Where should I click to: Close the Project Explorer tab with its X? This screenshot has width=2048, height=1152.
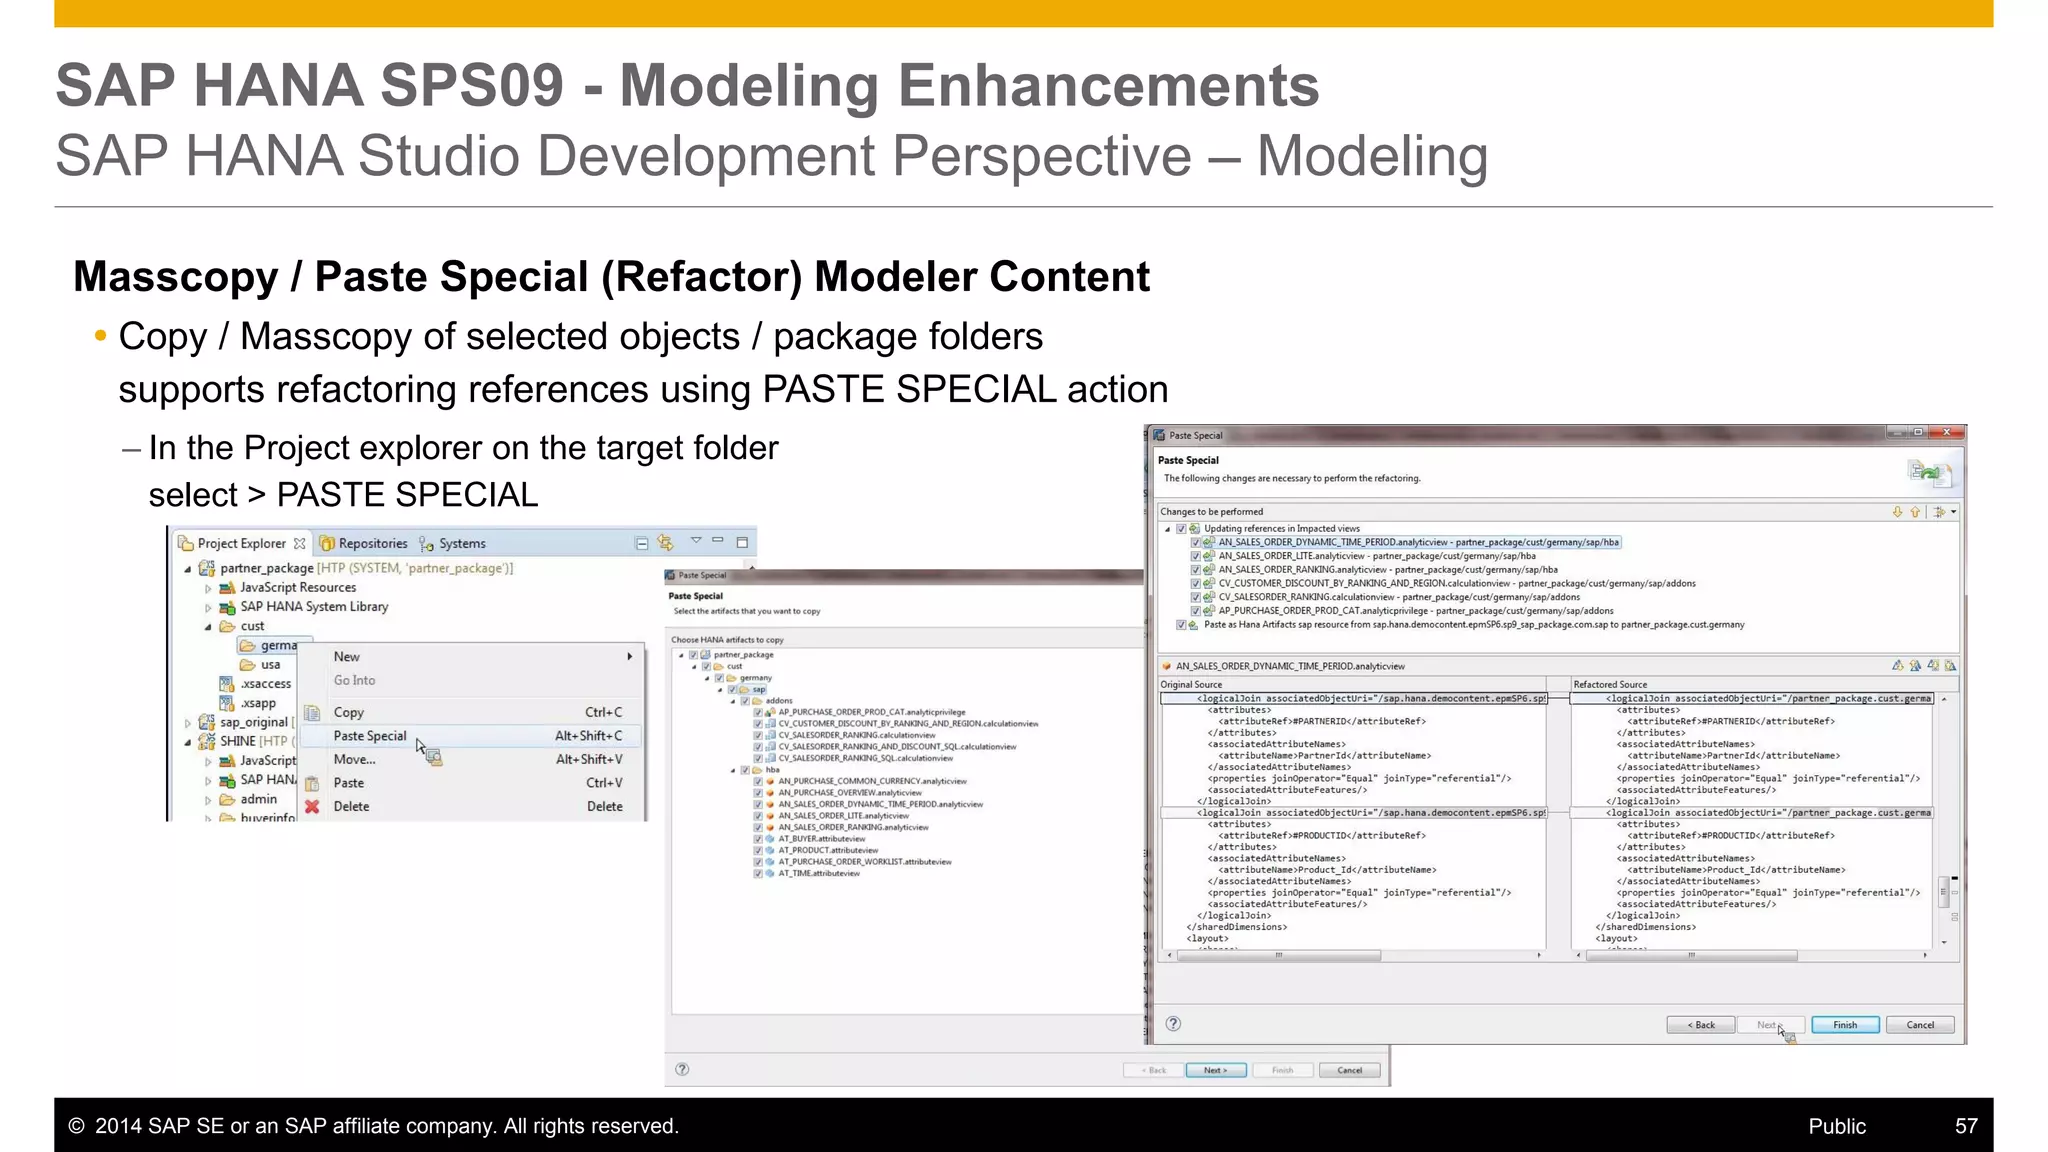point(299,543)
